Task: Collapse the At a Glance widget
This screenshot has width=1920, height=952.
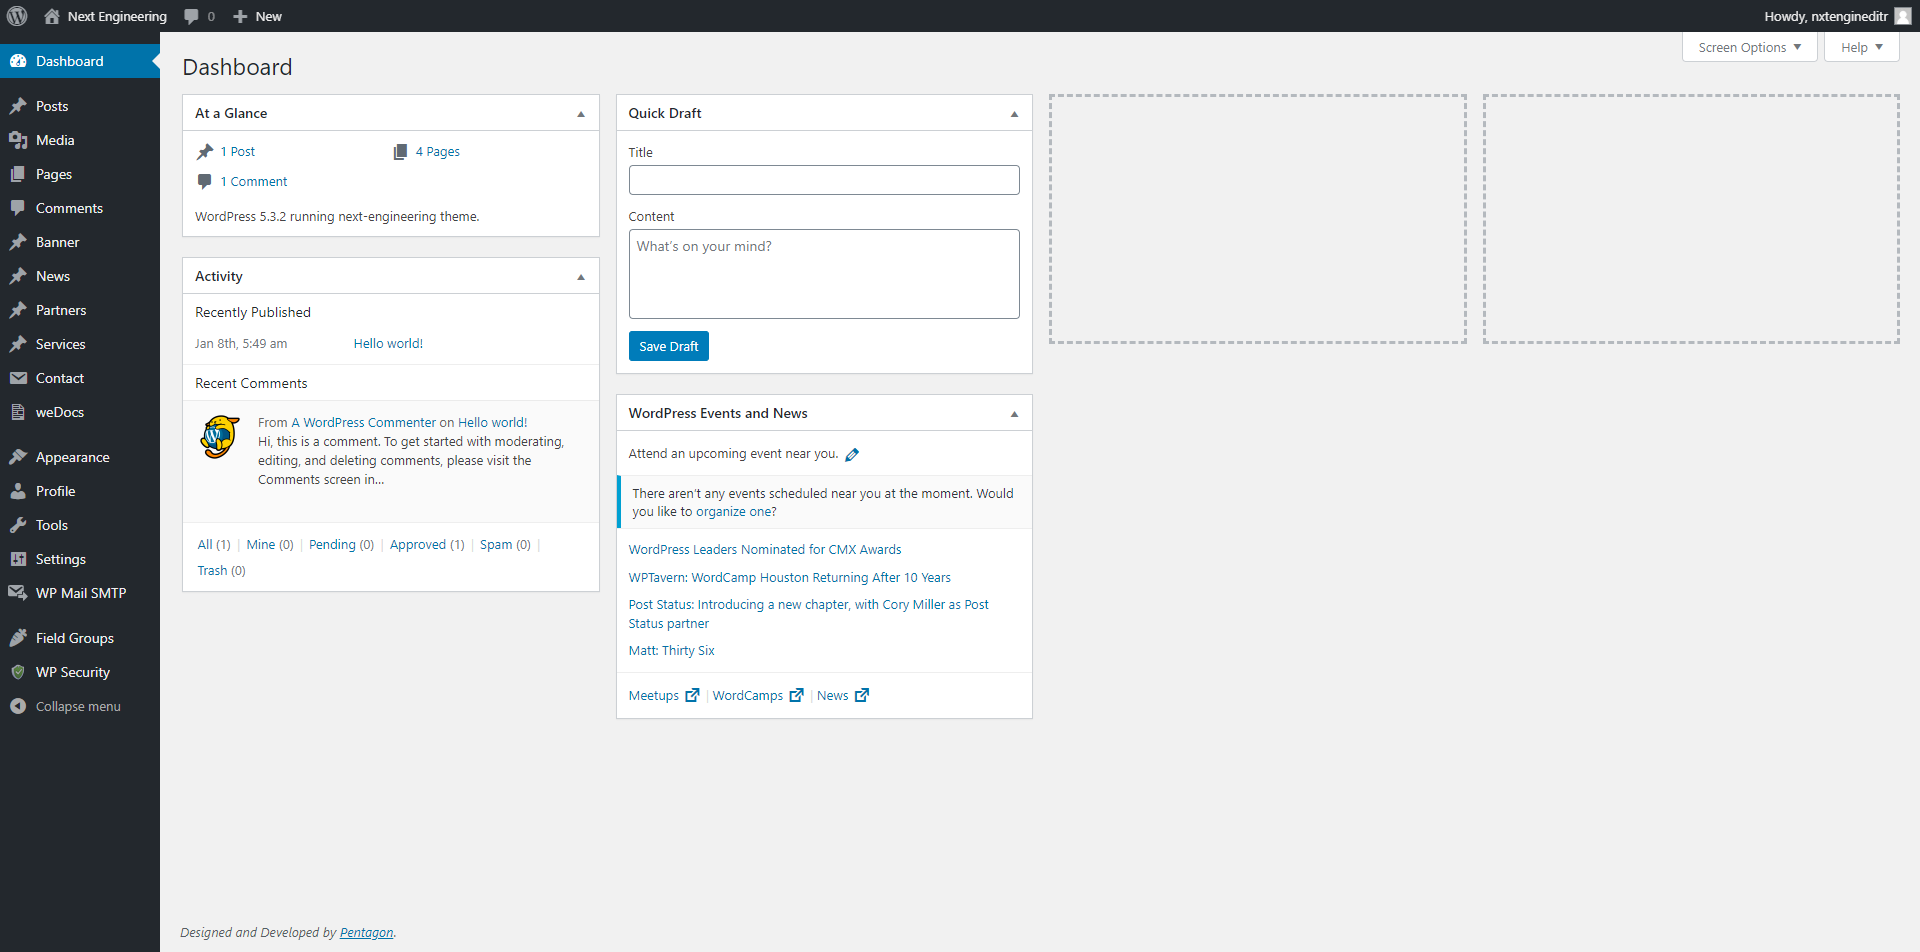Action: tap(581, 114)
